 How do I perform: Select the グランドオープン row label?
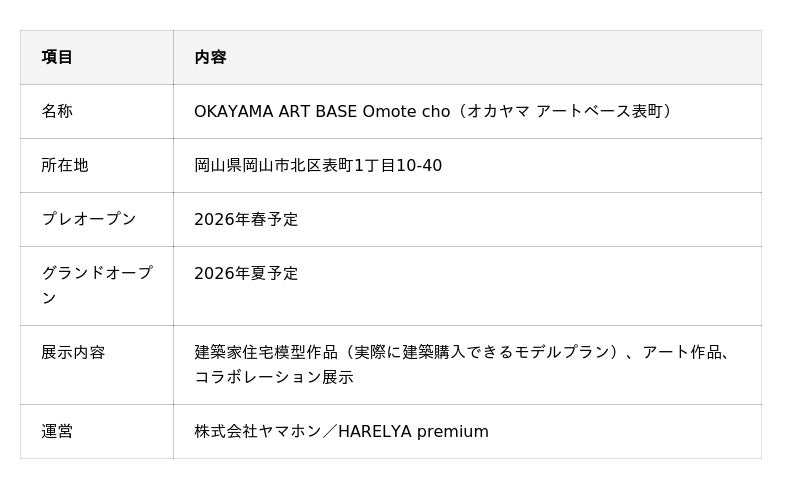coord(96,273)
